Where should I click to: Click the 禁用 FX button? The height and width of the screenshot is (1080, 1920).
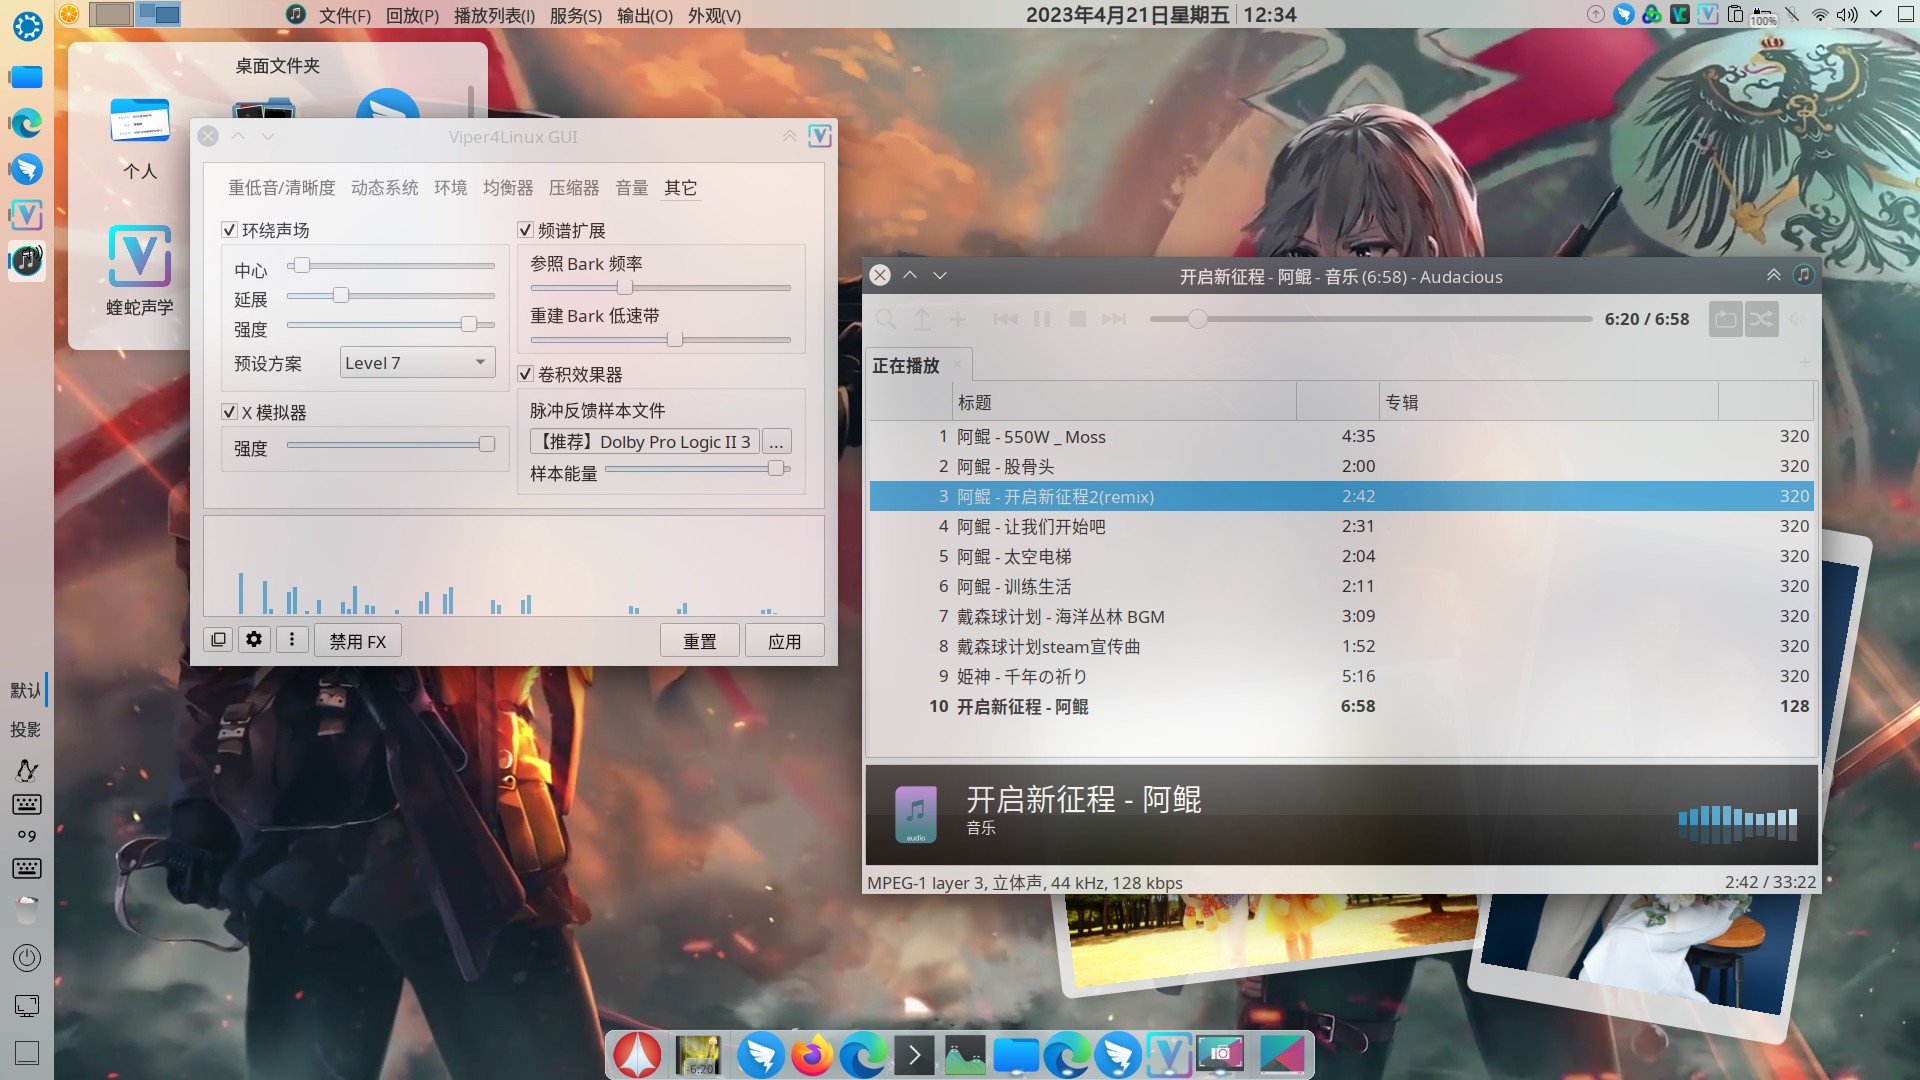click(357, 639)
